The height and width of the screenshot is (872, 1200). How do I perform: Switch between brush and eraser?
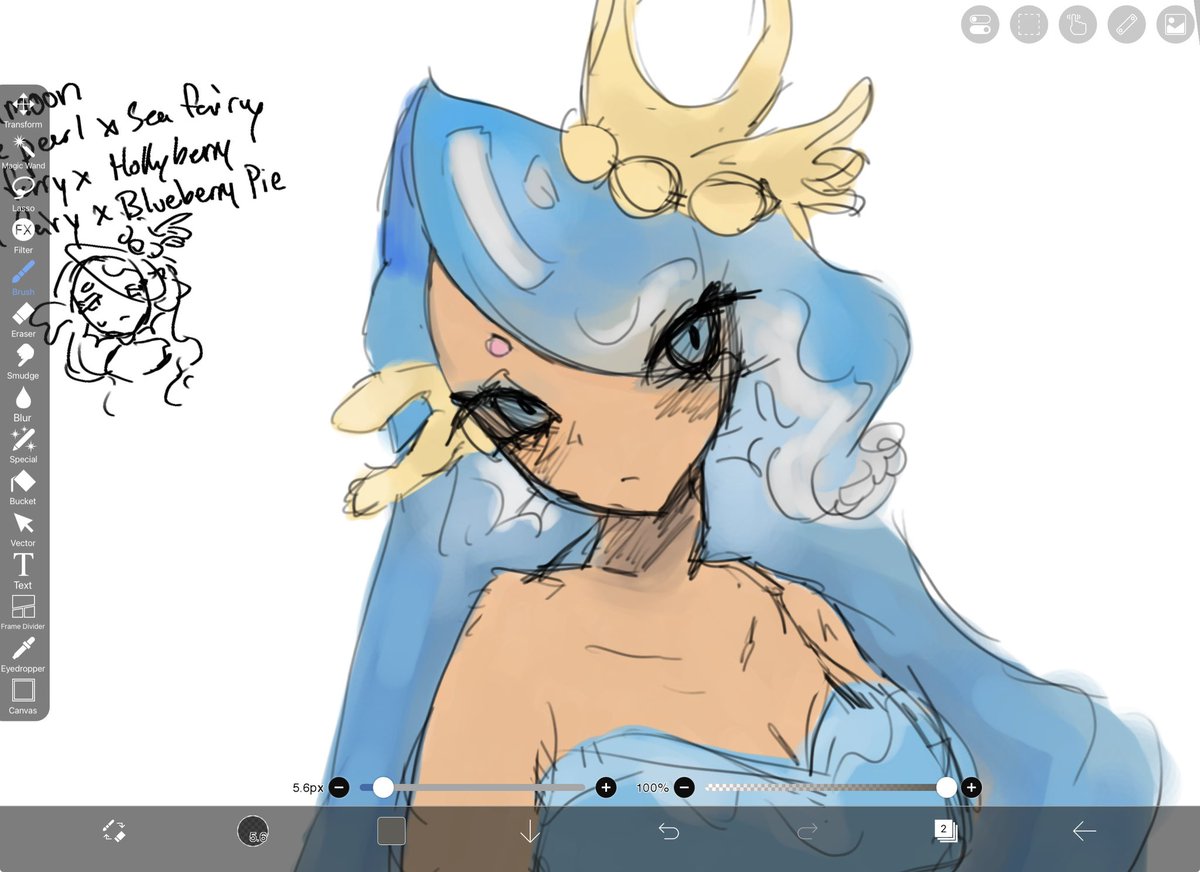pyautogui.click(x=113, y=830)
